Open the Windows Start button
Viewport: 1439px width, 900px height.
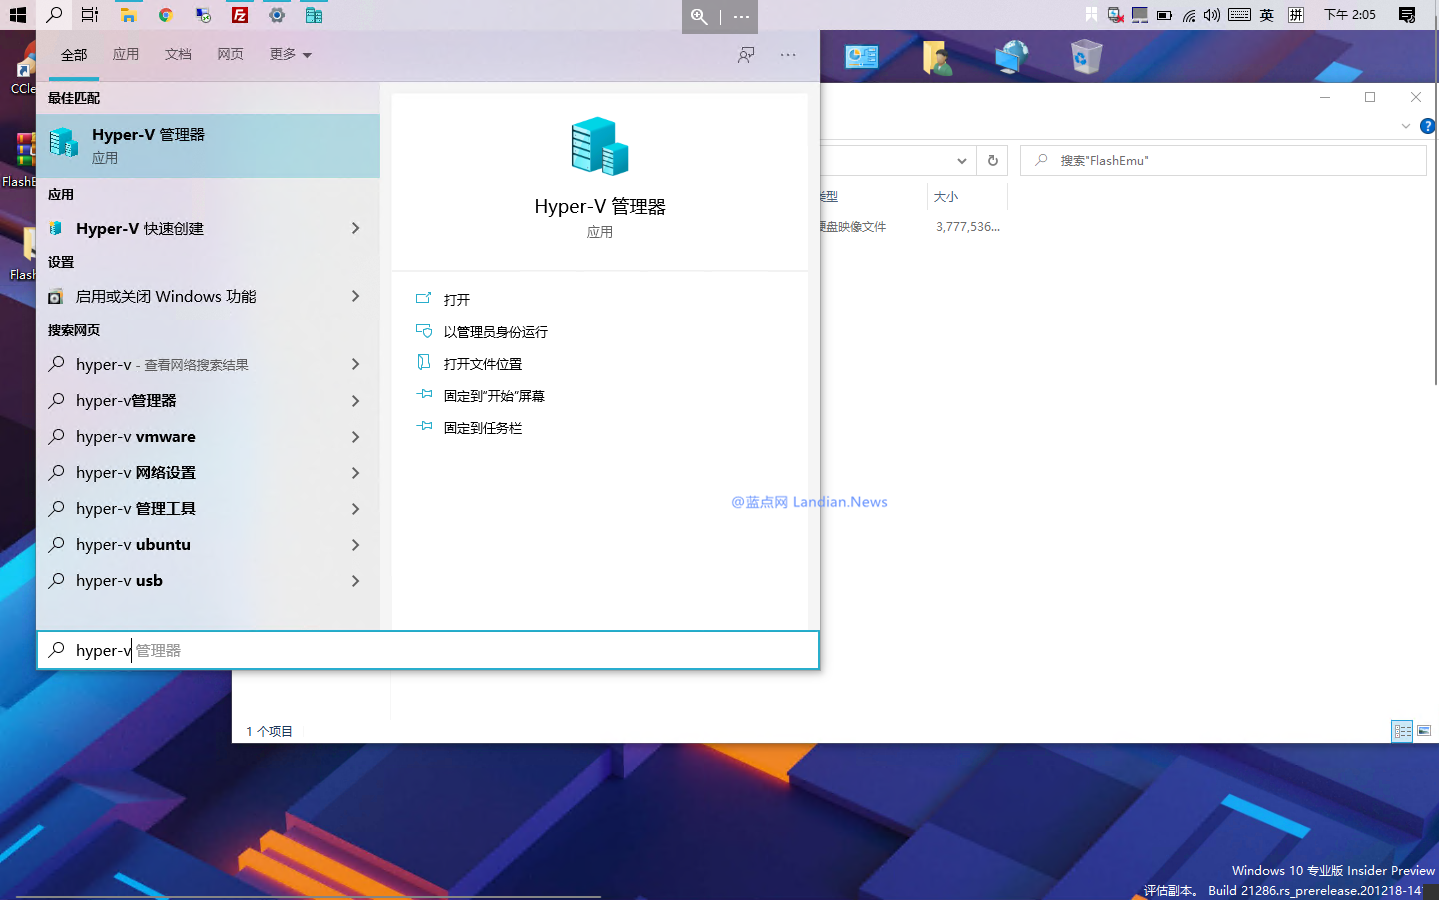17,15
